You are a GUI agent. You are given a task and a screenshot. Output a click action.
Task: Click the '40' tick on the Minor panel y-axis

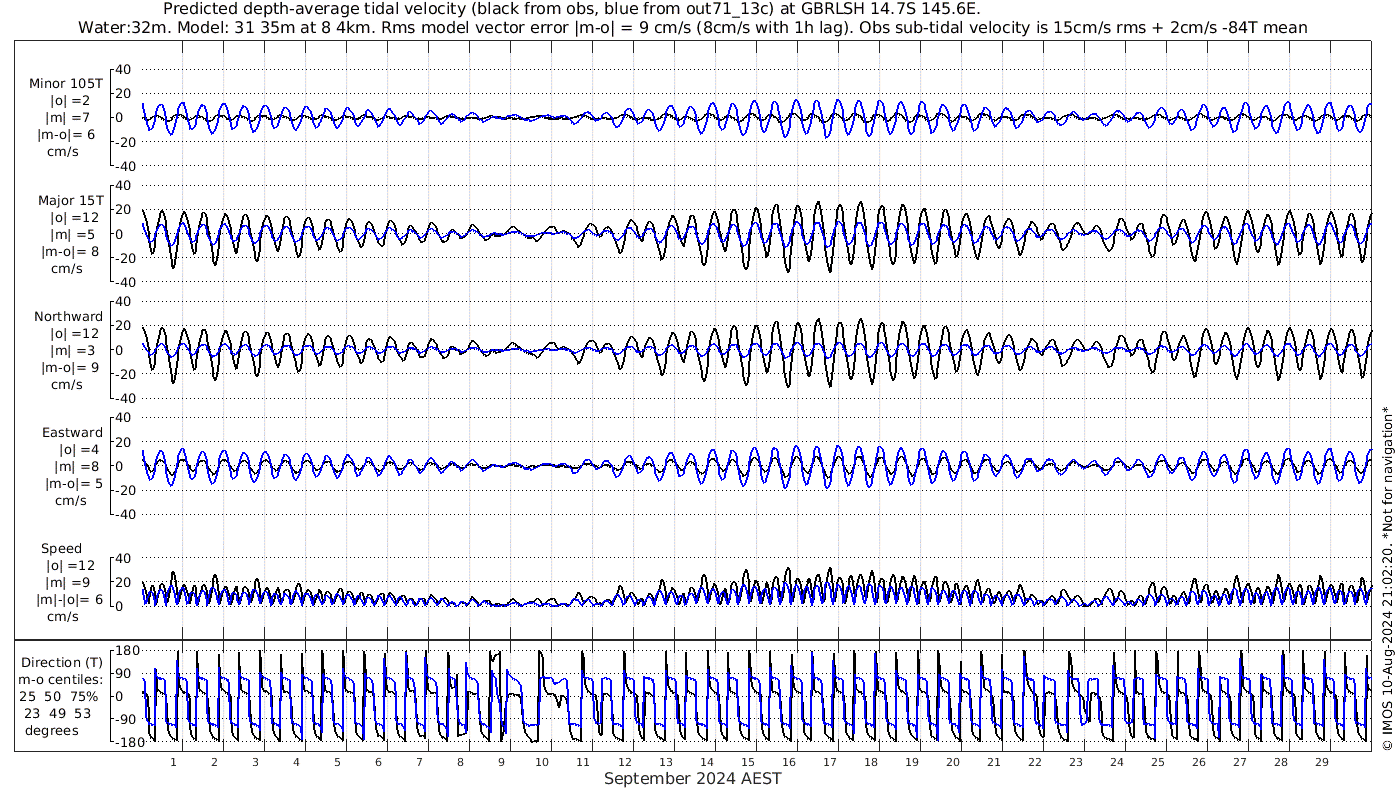[x=123, y=69]
